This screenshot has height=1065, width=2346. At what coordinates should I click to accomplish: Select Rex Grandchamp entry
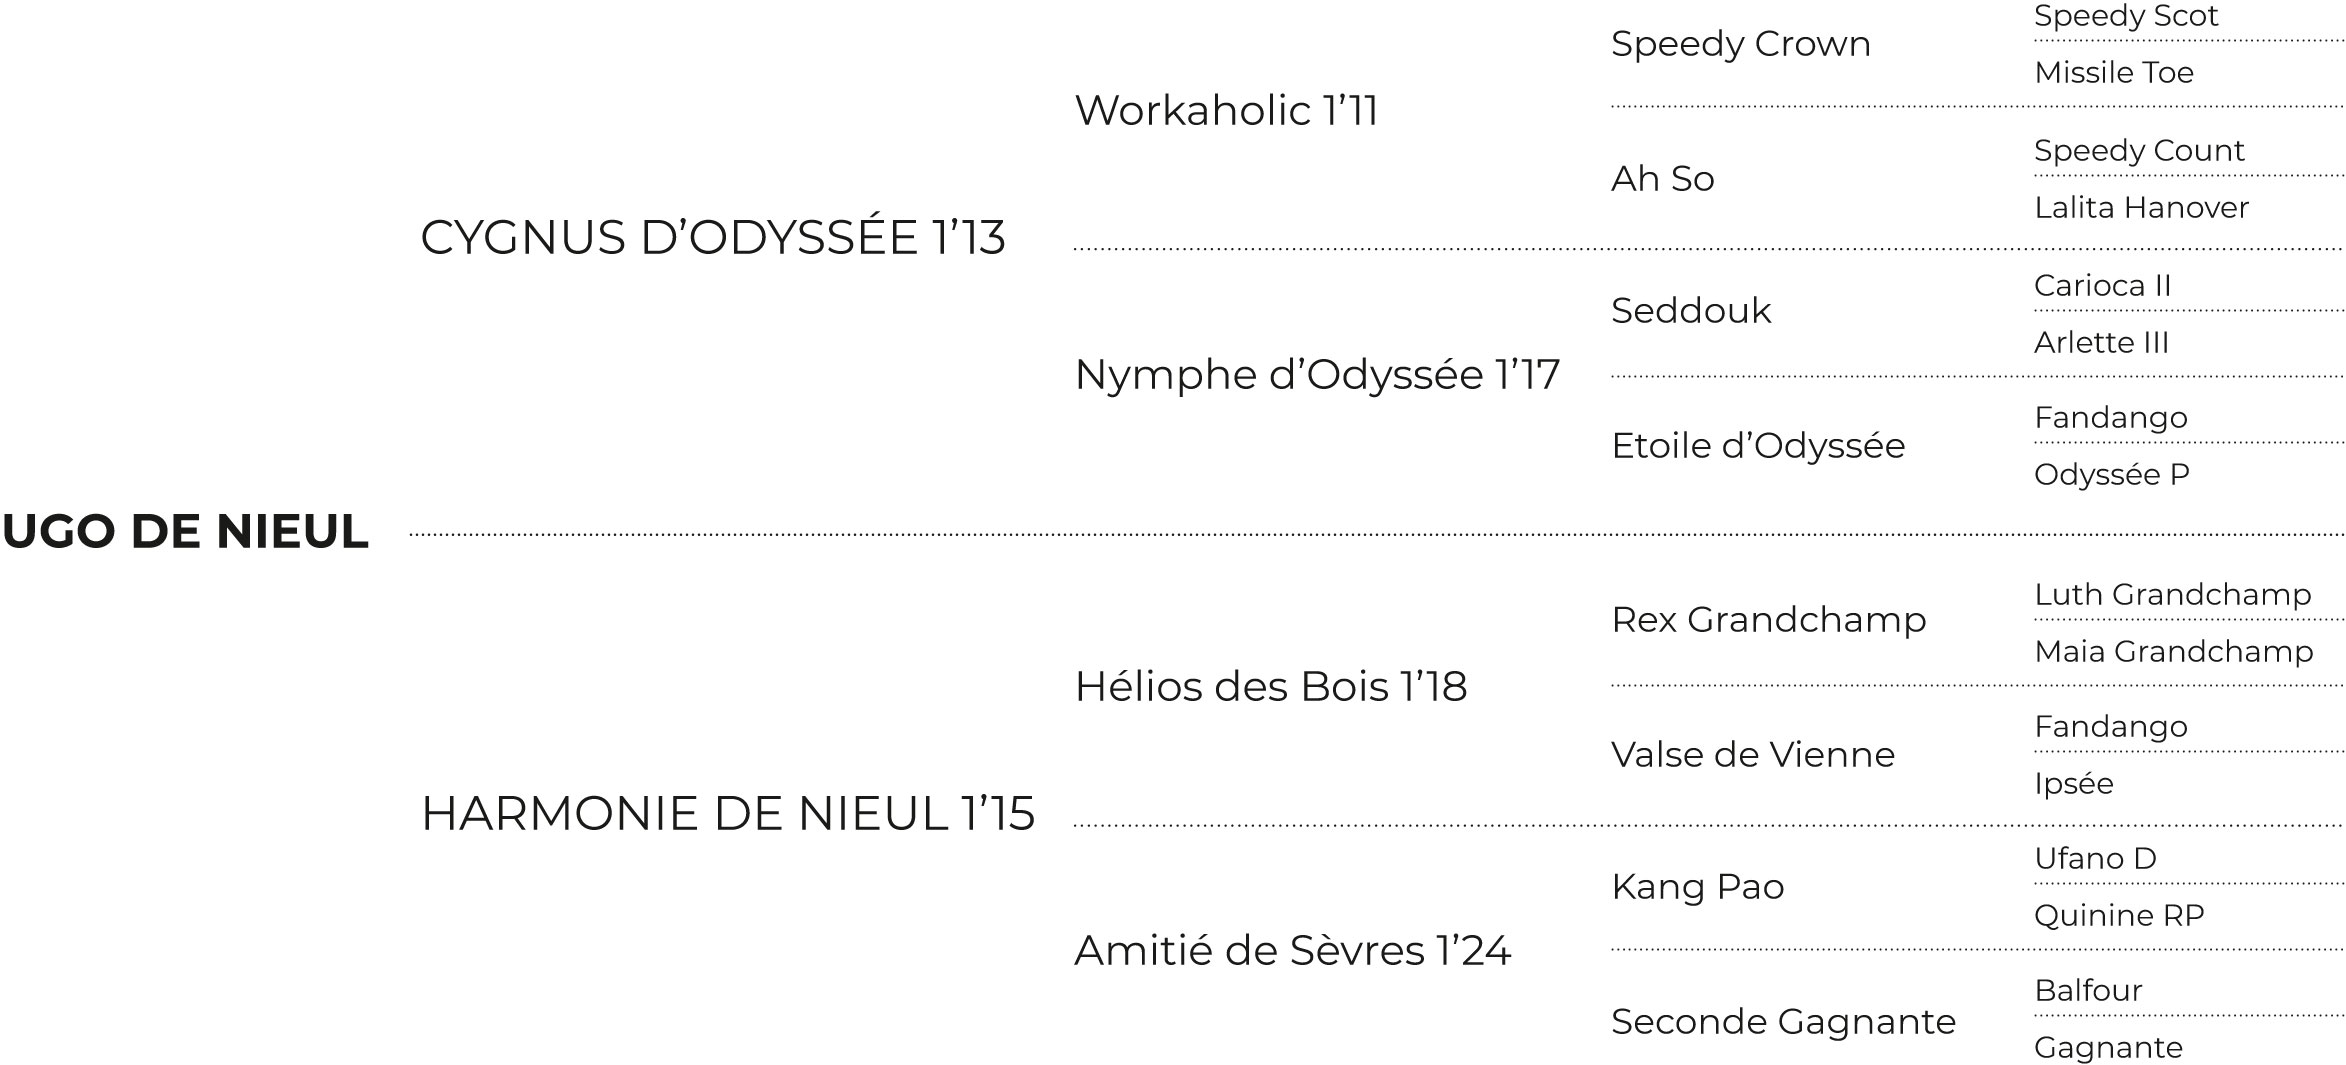coord(1769,621)
